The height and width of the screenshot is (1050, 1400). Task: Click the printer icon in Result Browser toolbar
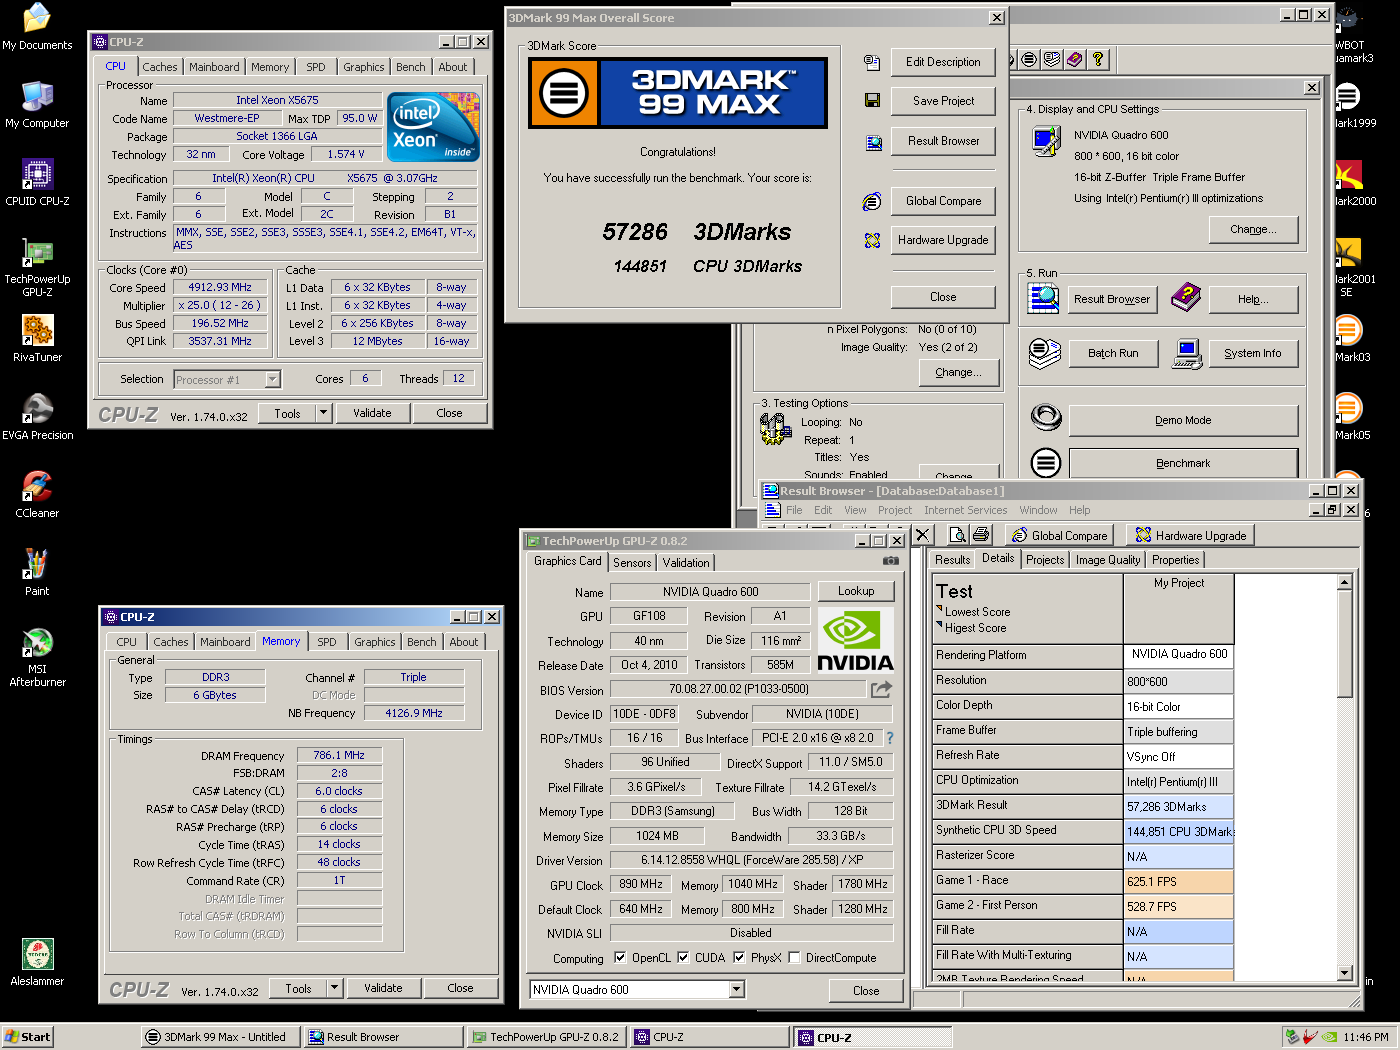pyautogui.click(x=981, y=535)
